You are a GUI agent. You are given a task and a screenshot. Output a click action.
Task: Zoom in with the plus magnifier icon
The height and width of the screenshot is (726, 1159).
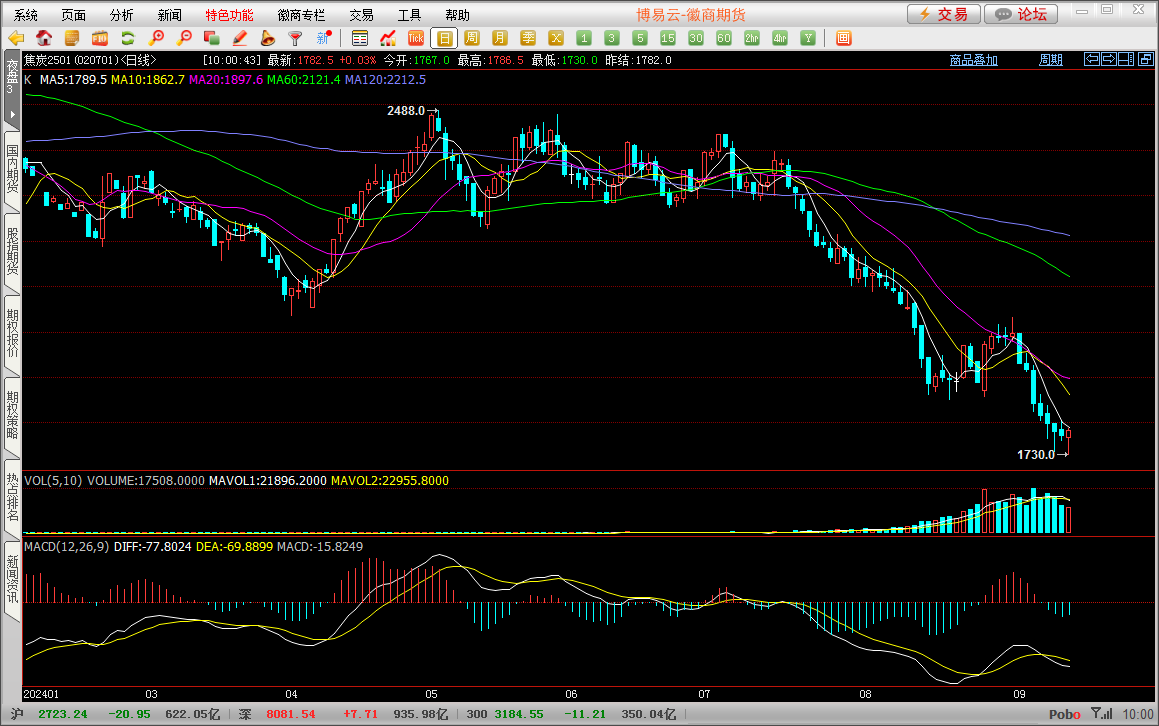point(156,38)
